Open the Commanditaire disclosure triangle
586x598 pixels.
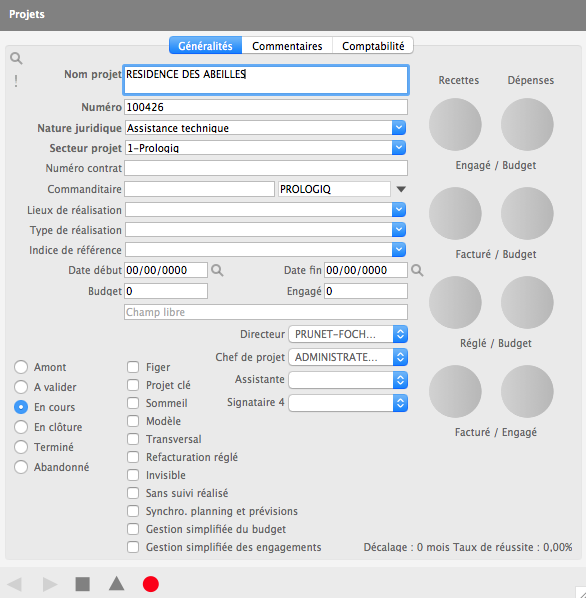pos(401,189)
